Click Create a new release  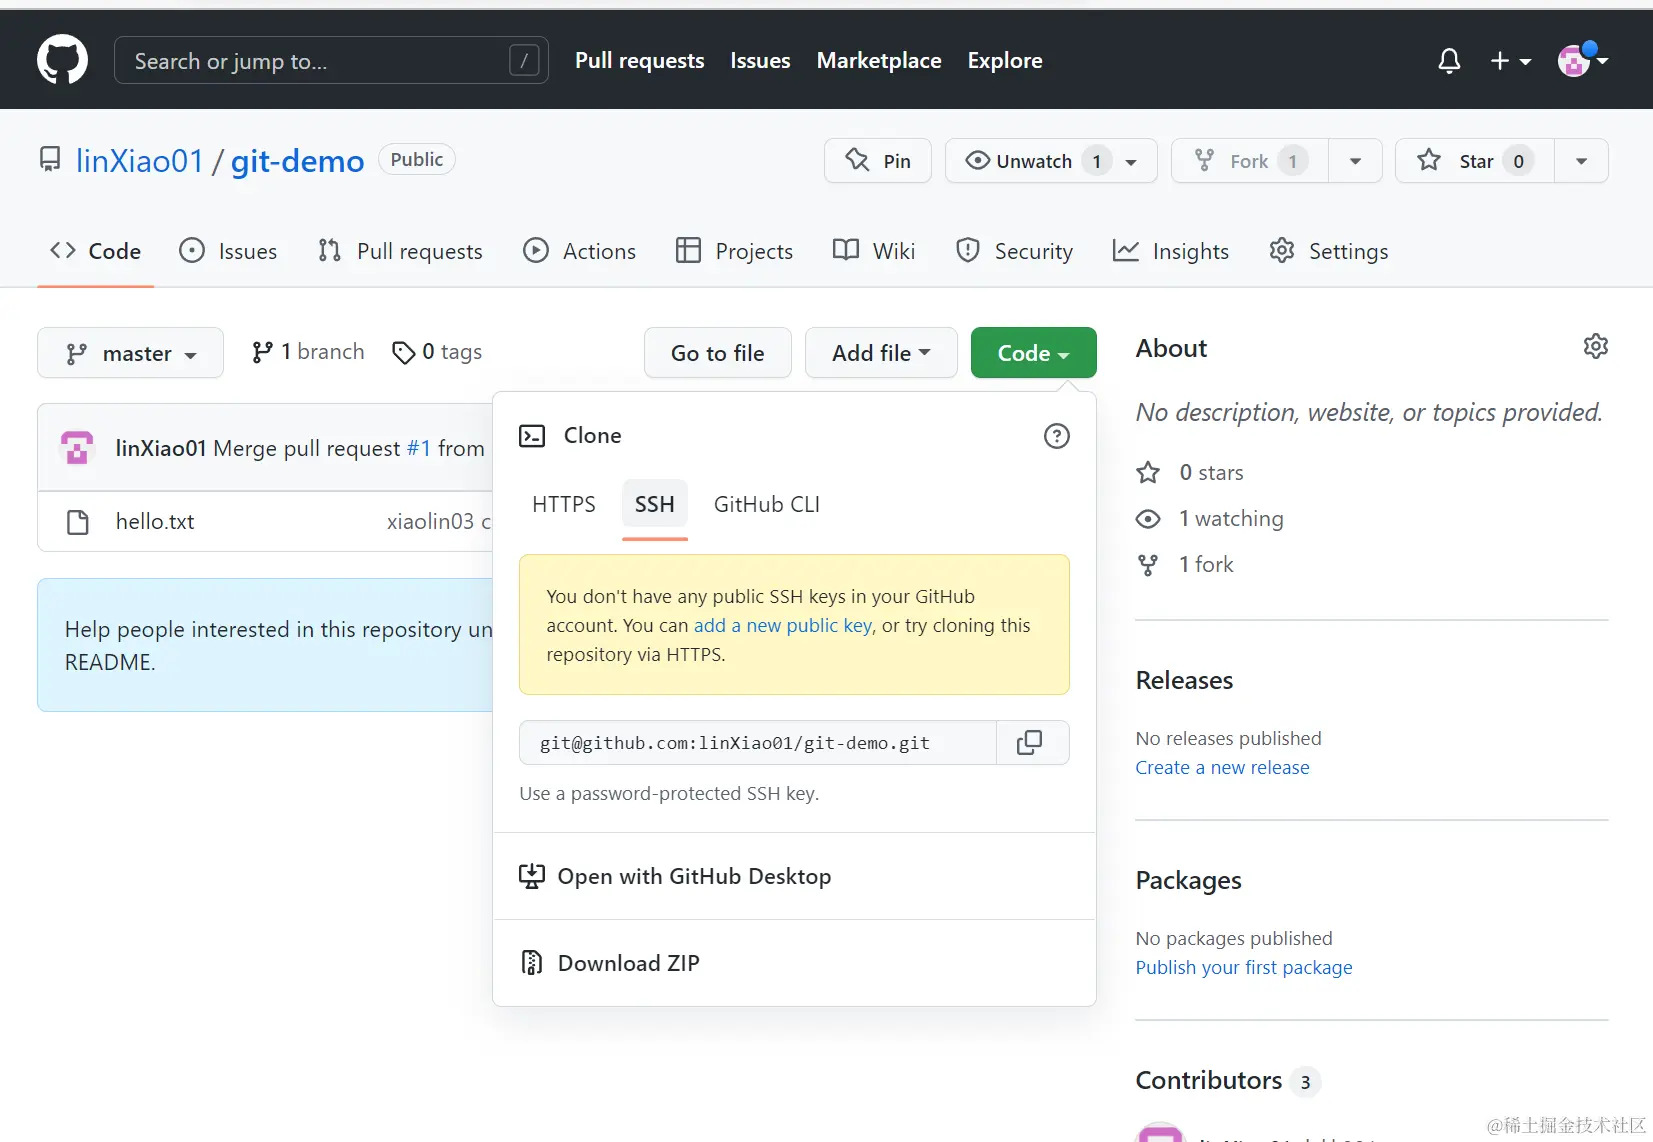click(x=1222, y=768)
